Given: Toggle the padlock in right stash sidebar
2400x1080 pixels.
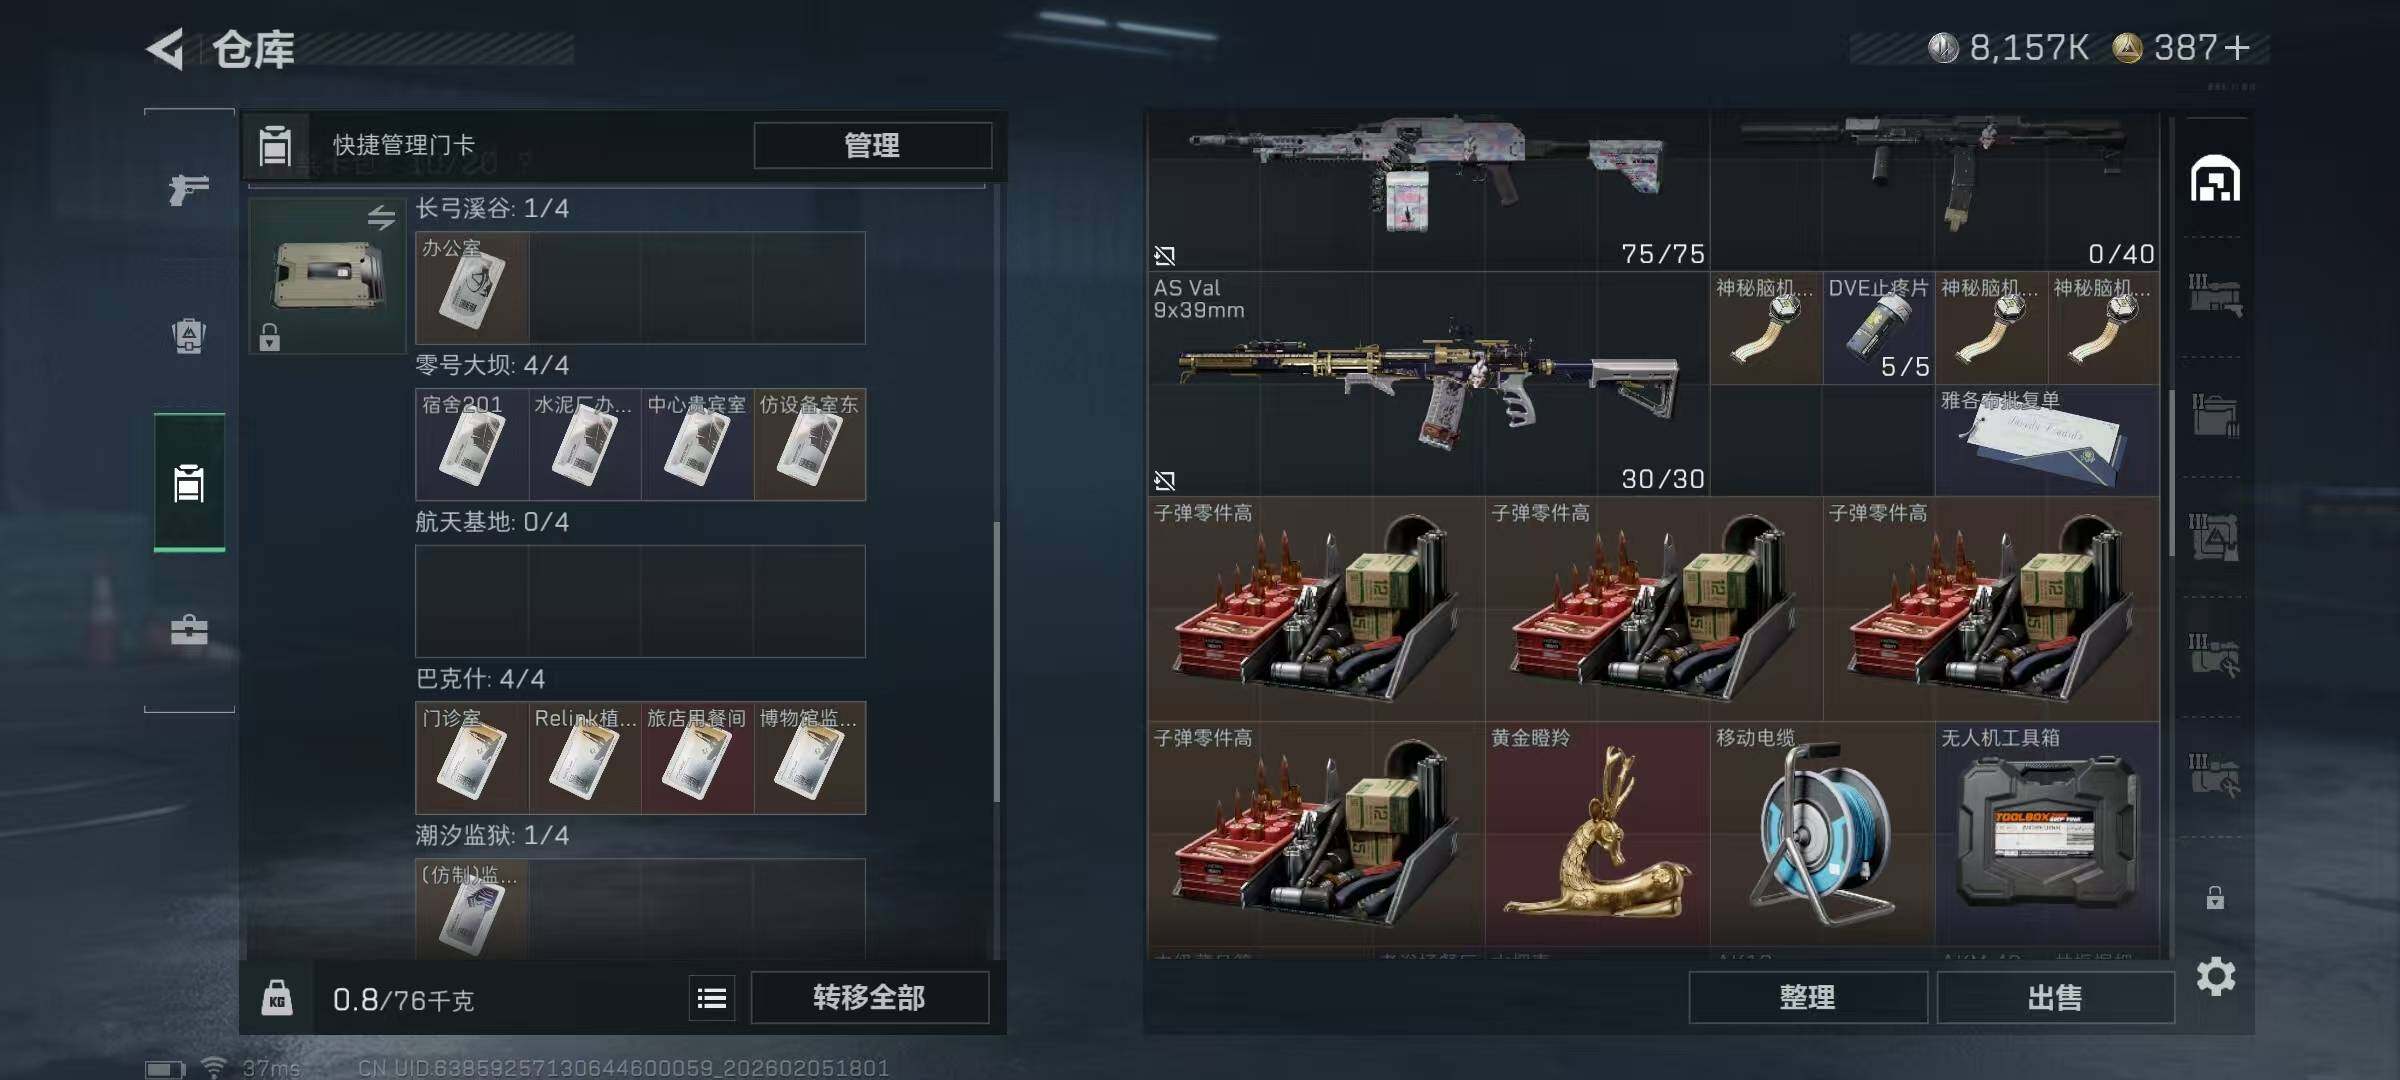Looking at the screenshot, I should point(2215,897).
